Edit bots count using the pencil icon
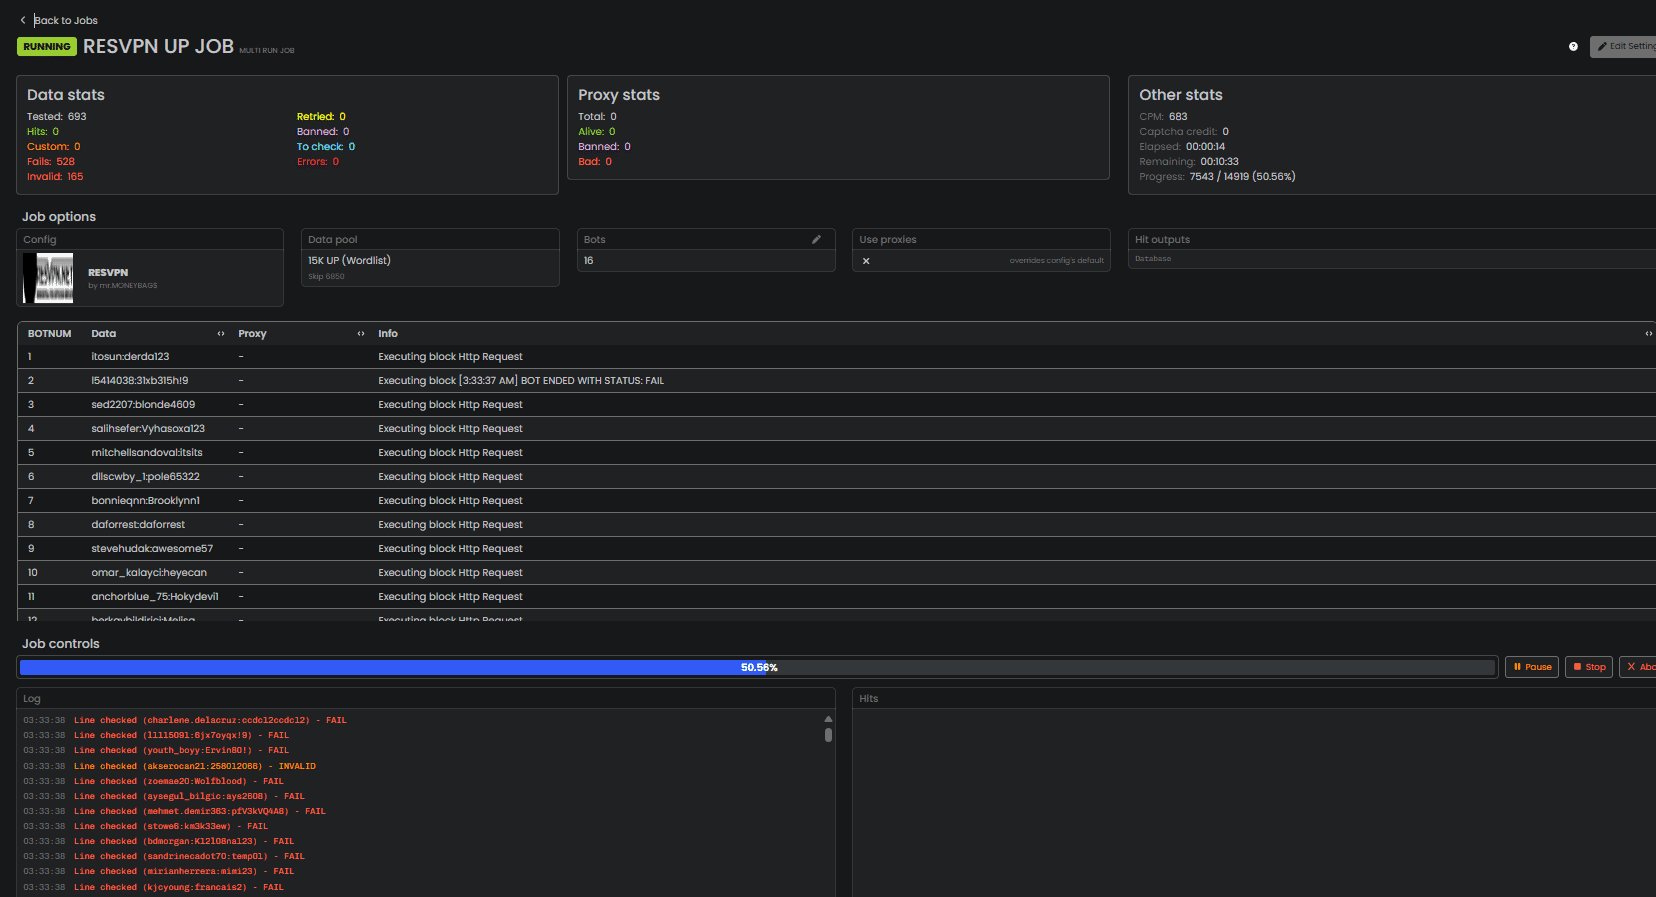Screen dimensions: 1656x897 click(x=816, y=240)
